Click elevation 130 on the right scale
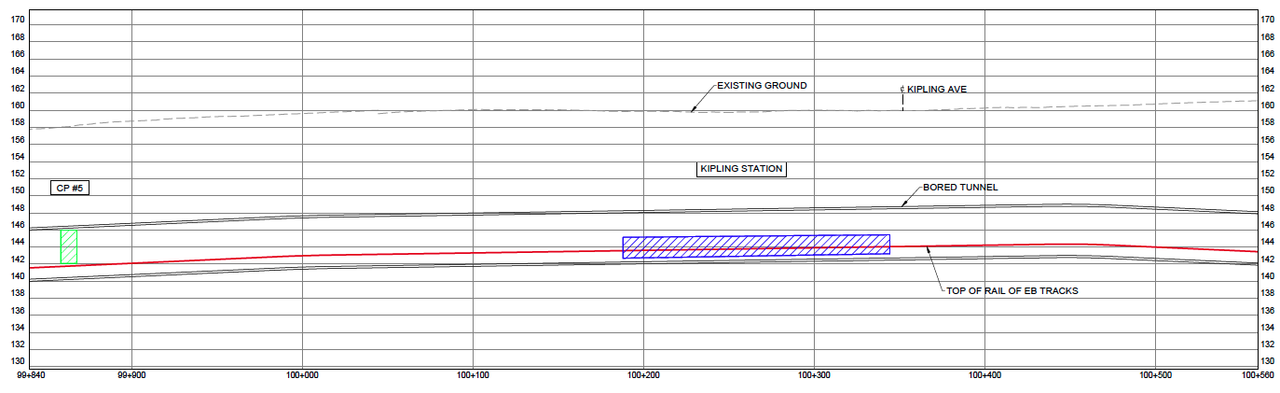This screenshot has width=1280, height=393. [x=1267, y=362]
